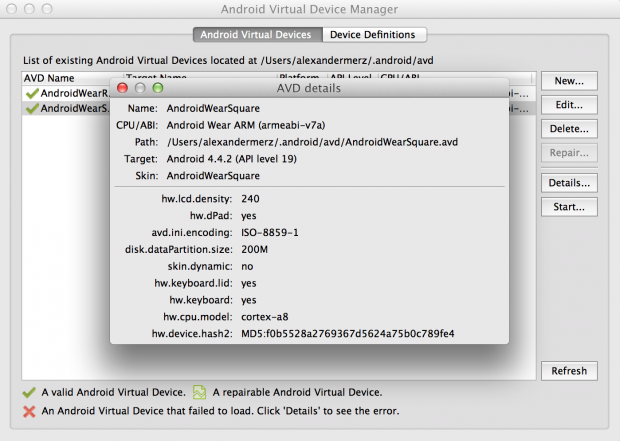620x441 pixels.
Task: Select the AndroidWearR device row
Action: (70, 93)
